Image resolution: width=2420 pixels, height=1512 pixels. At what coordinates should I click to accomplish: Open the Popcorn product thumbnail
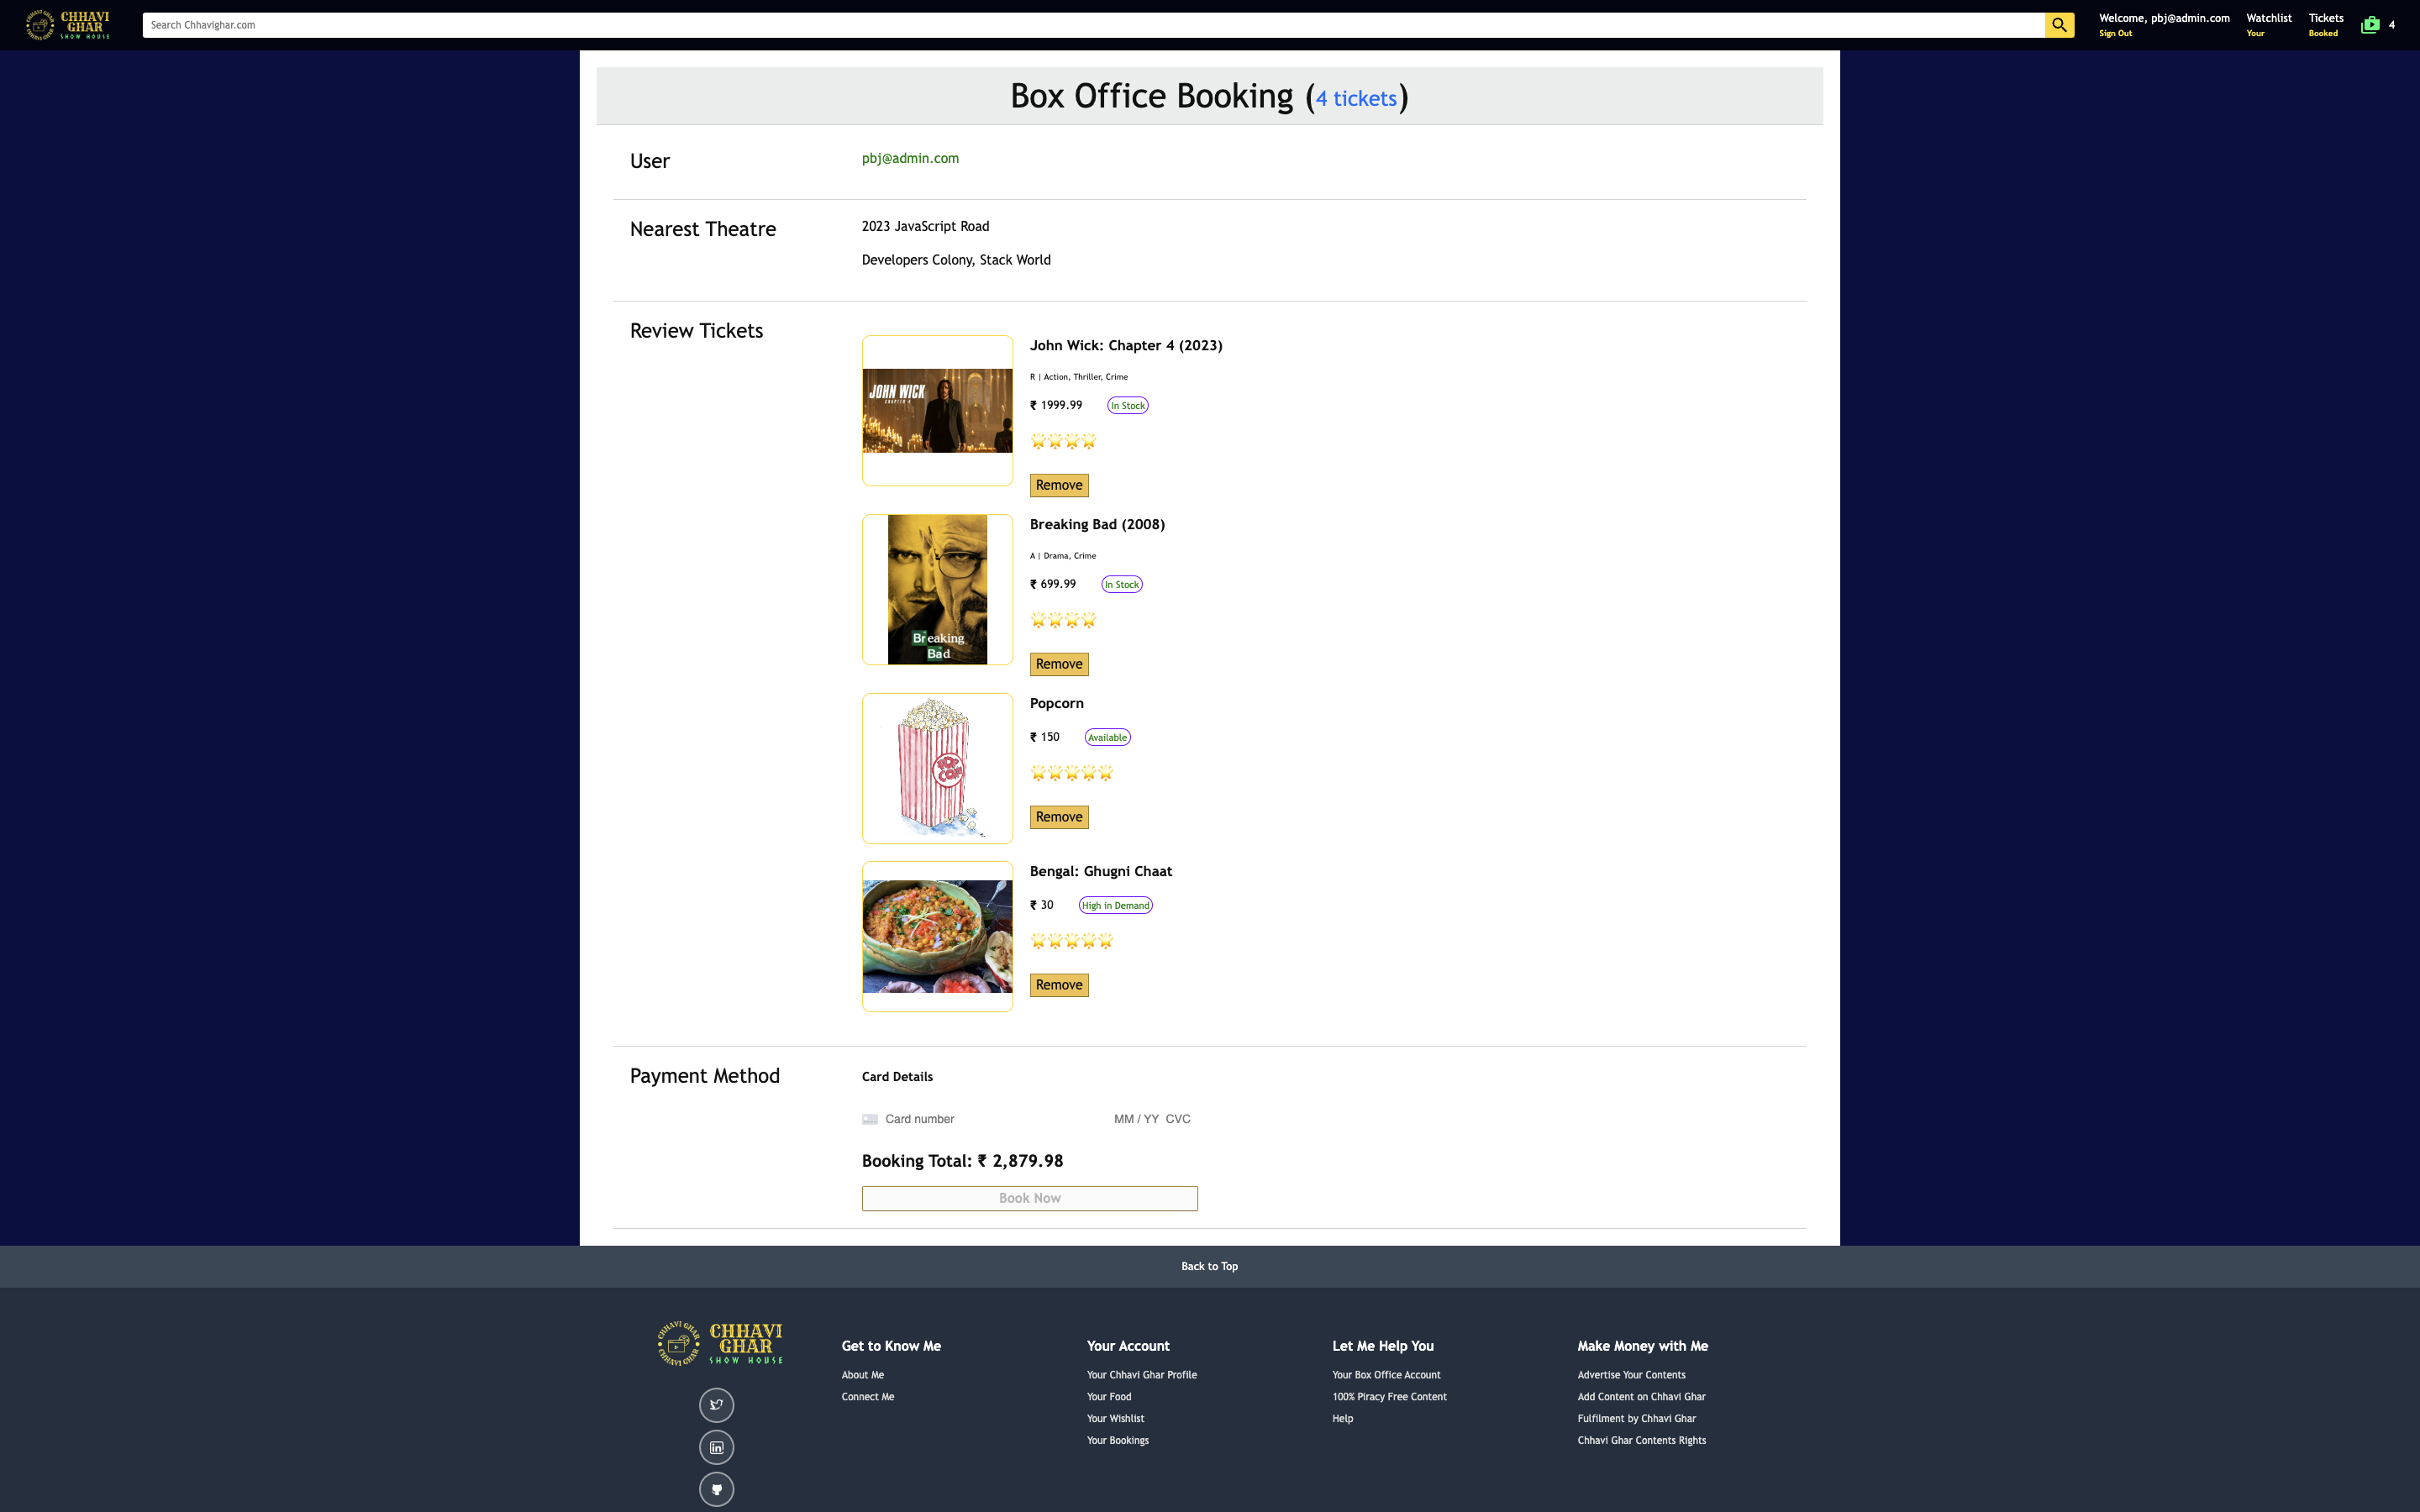936,768
